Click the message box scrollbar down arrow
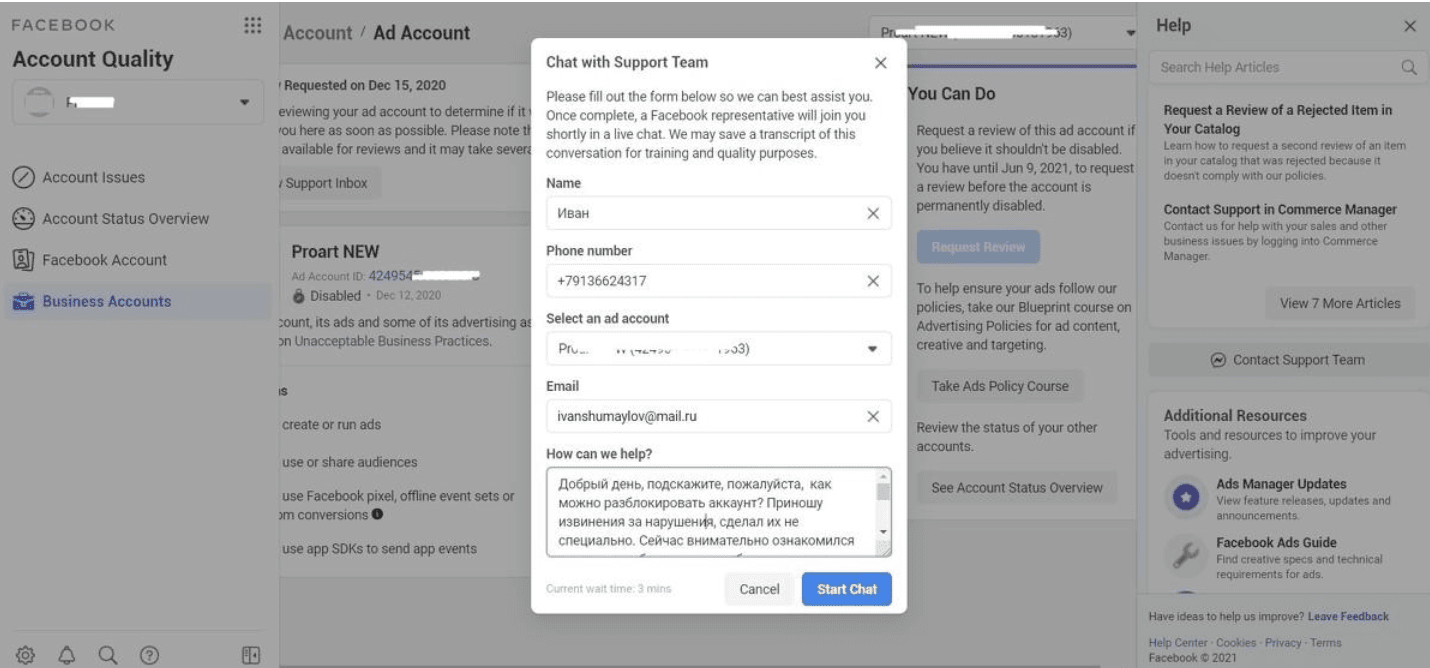The height and width of the screenshot is (668, 1430). [x=884, y=531]
